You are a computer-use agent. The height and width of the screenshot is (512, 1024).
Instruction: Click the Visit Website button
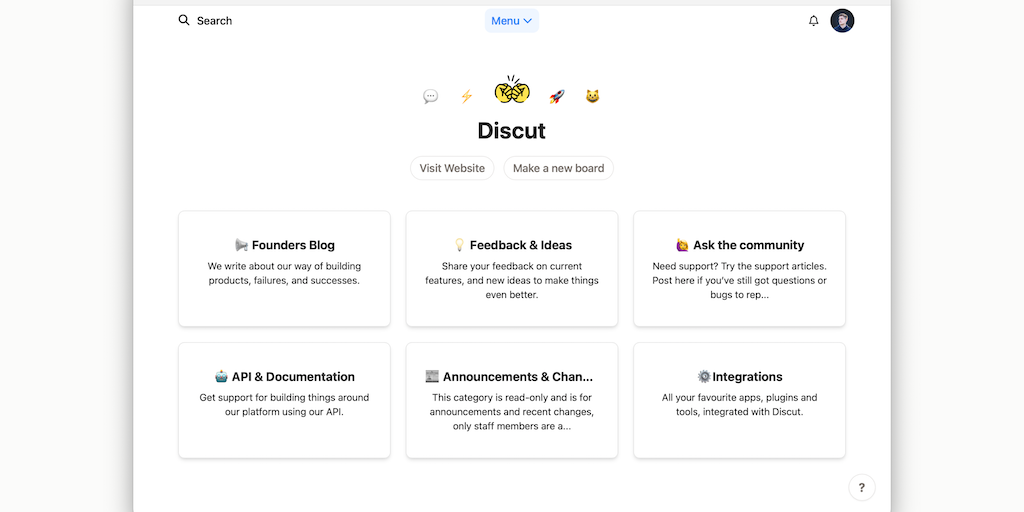(x=452, y=168)
